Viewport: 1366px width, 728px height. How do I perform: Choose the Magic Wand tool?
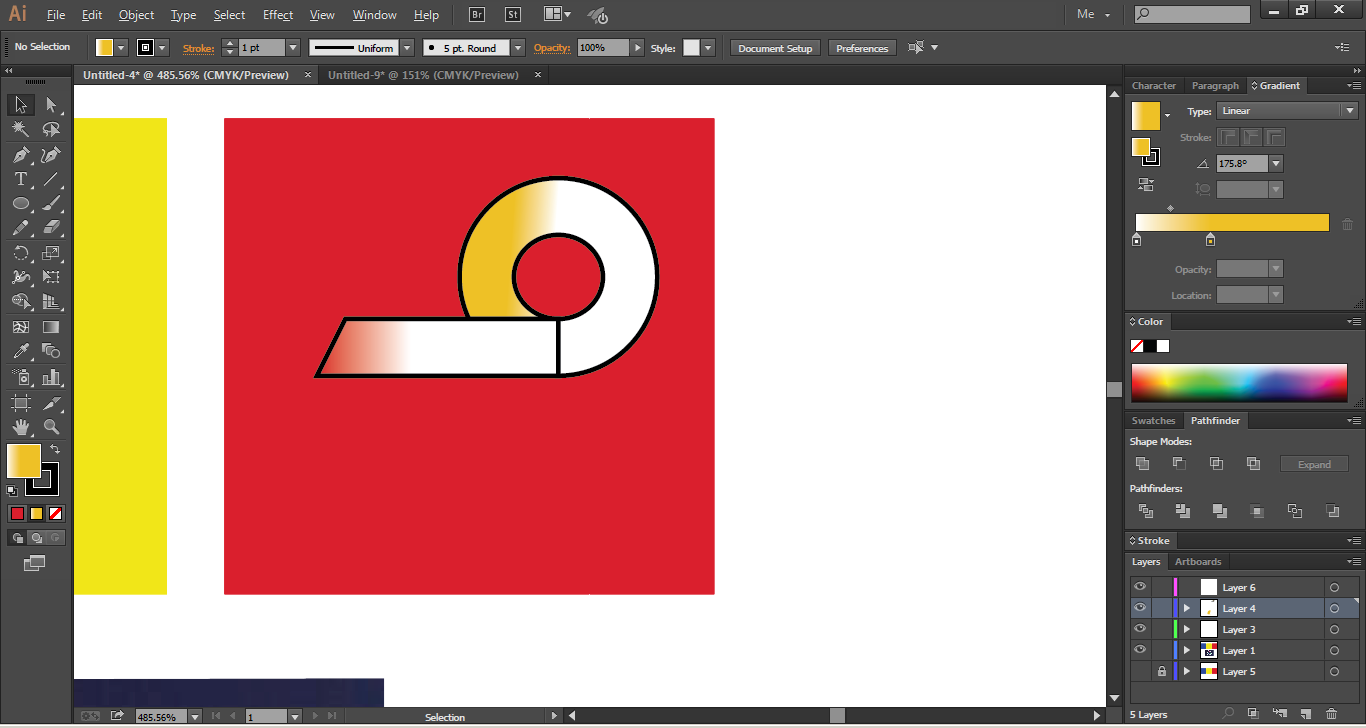pyautogui.click(x=21, y=130)
